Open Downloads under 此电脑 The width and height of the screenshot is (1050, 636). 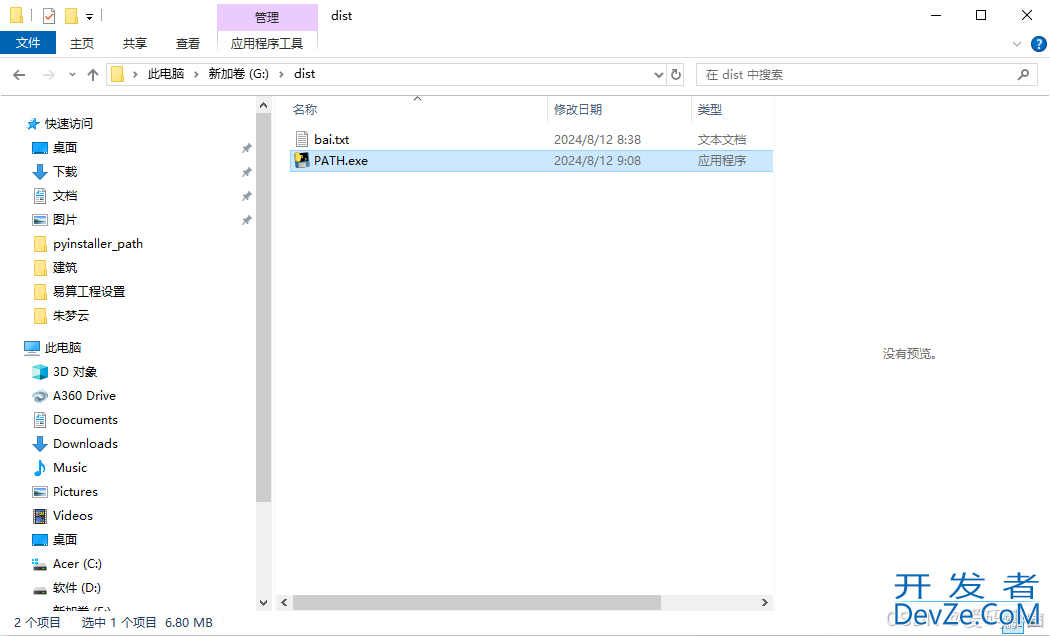(85, 444)
